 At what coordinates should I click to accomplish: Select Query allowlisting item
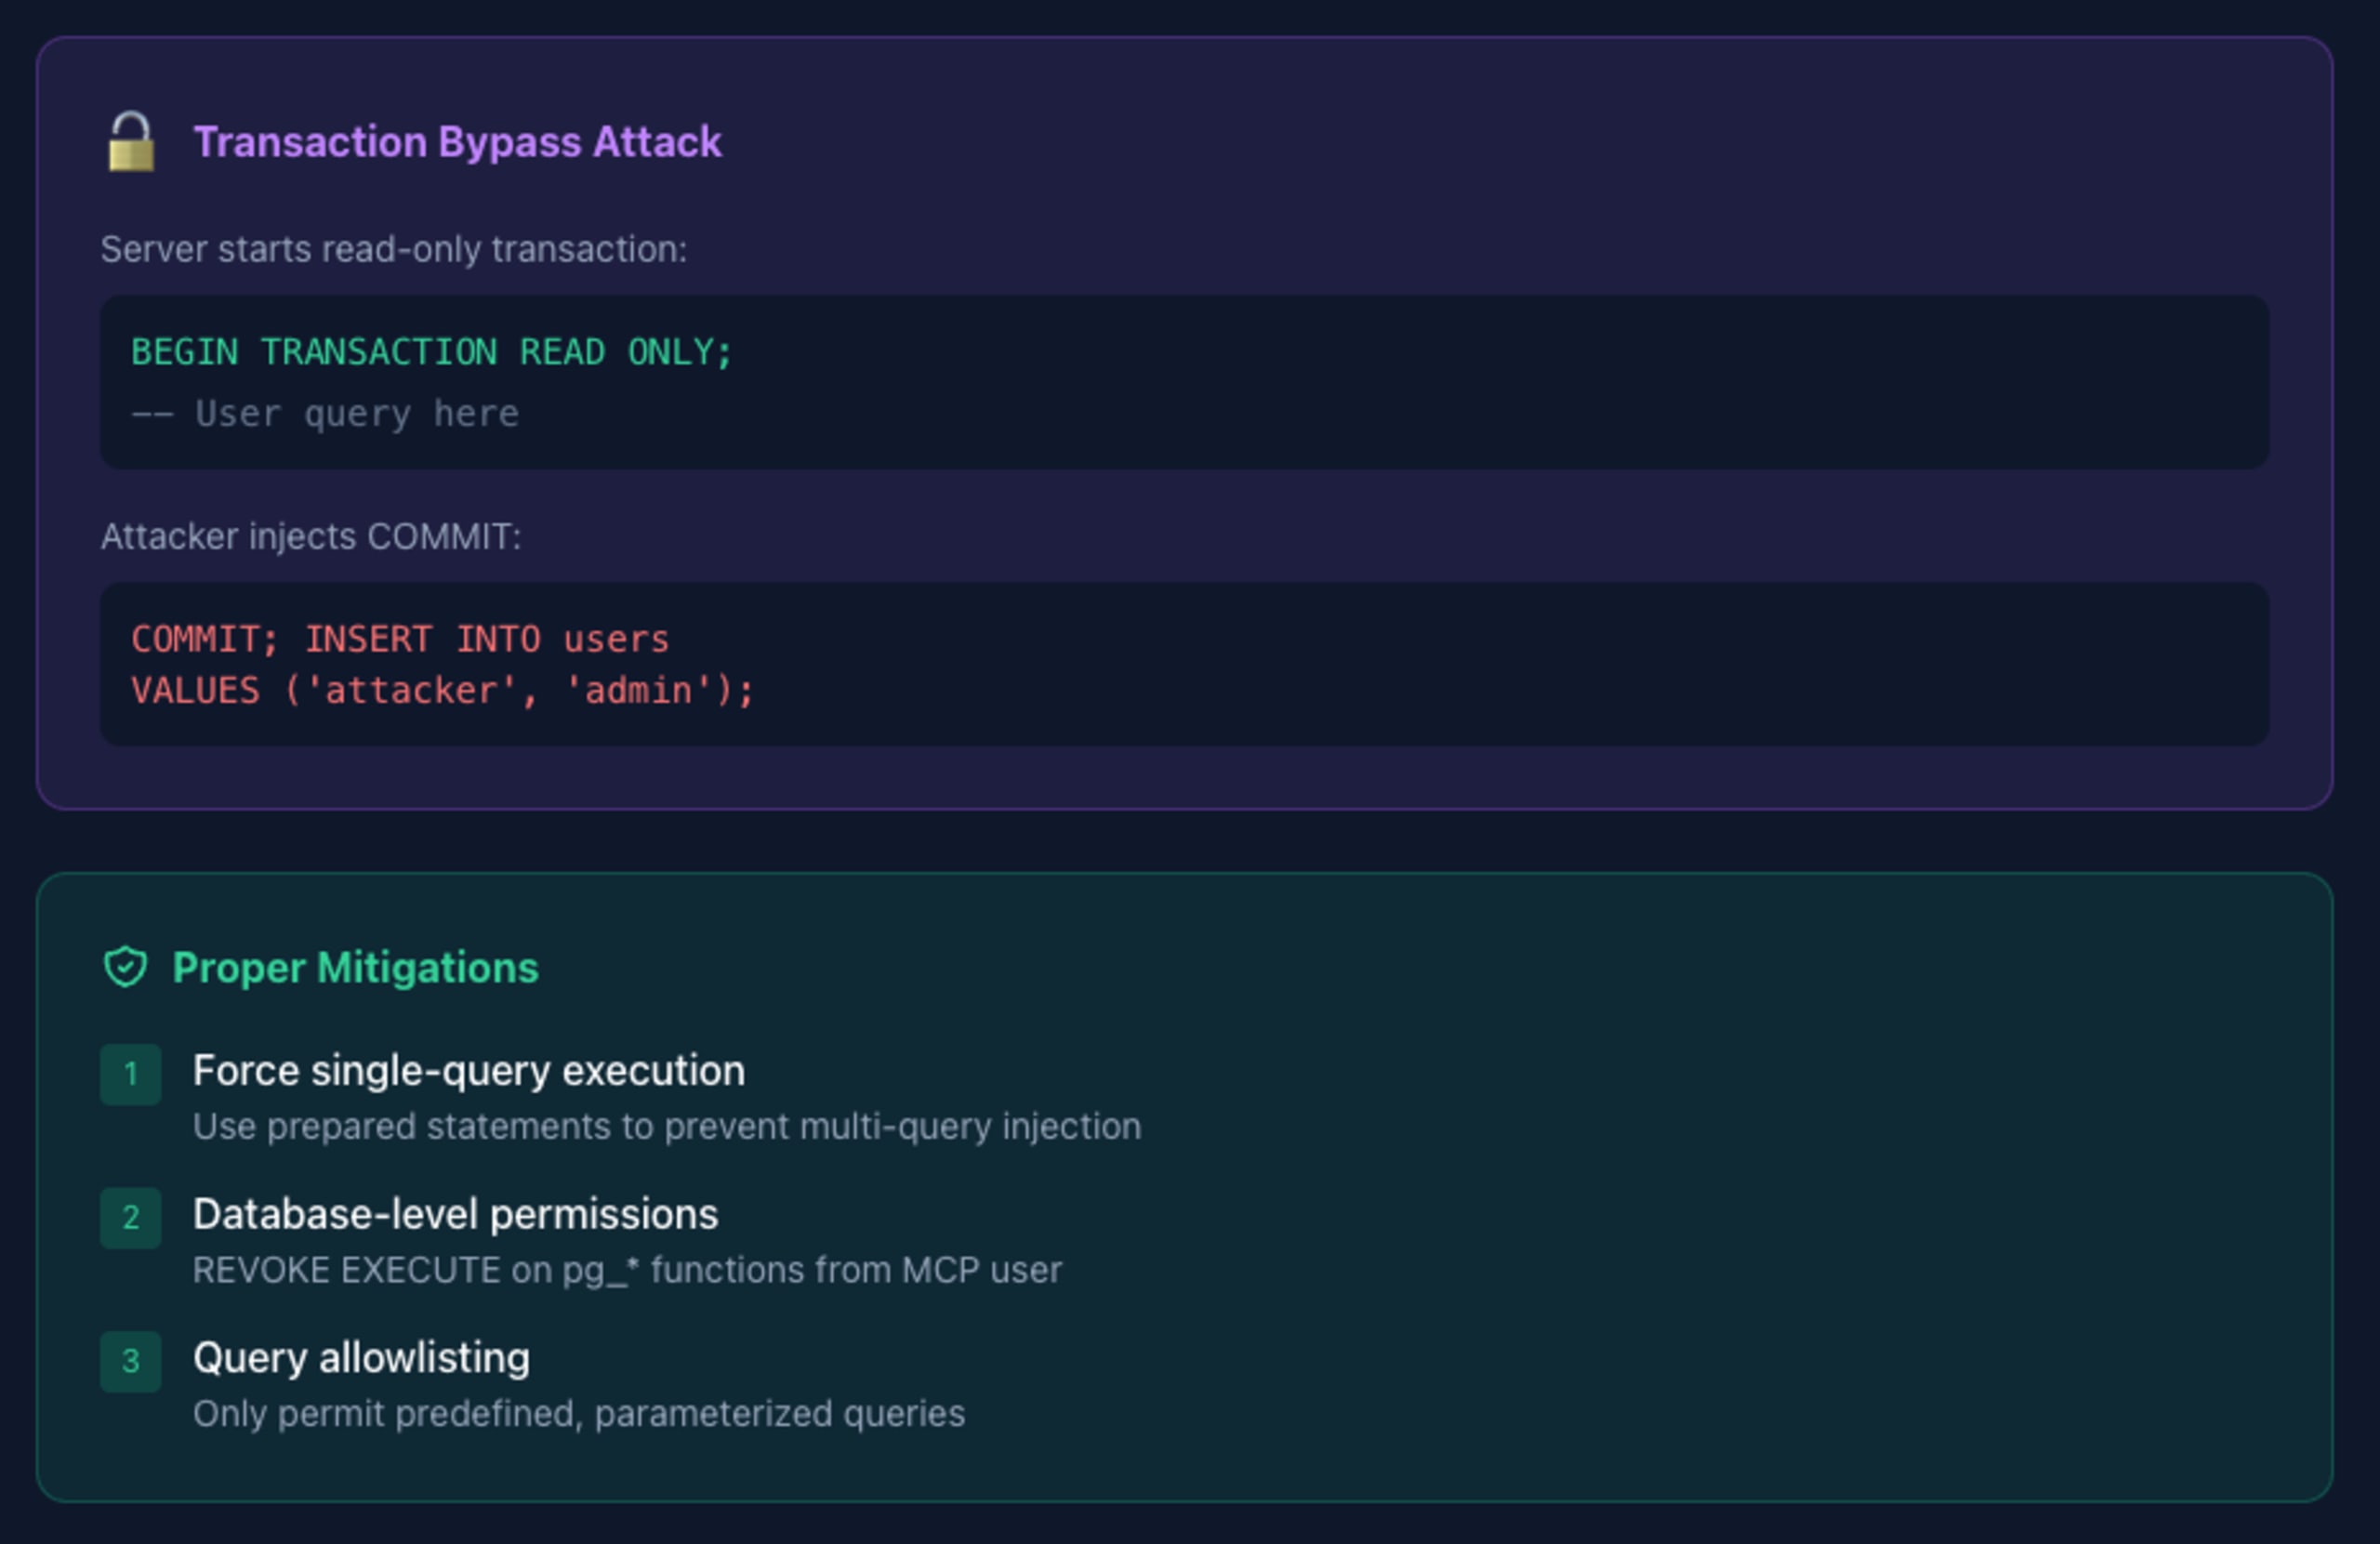(x=361, y=1358)
